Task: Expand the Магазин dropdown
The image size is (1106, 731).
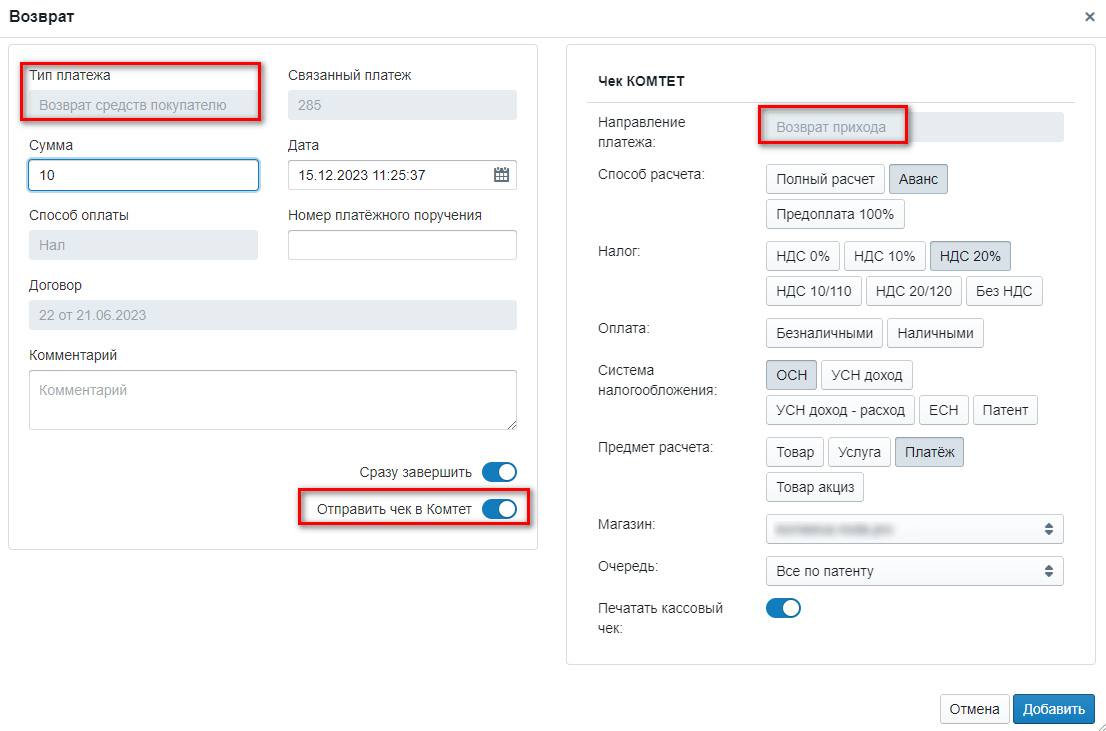Action: click(x=914, y=528)
